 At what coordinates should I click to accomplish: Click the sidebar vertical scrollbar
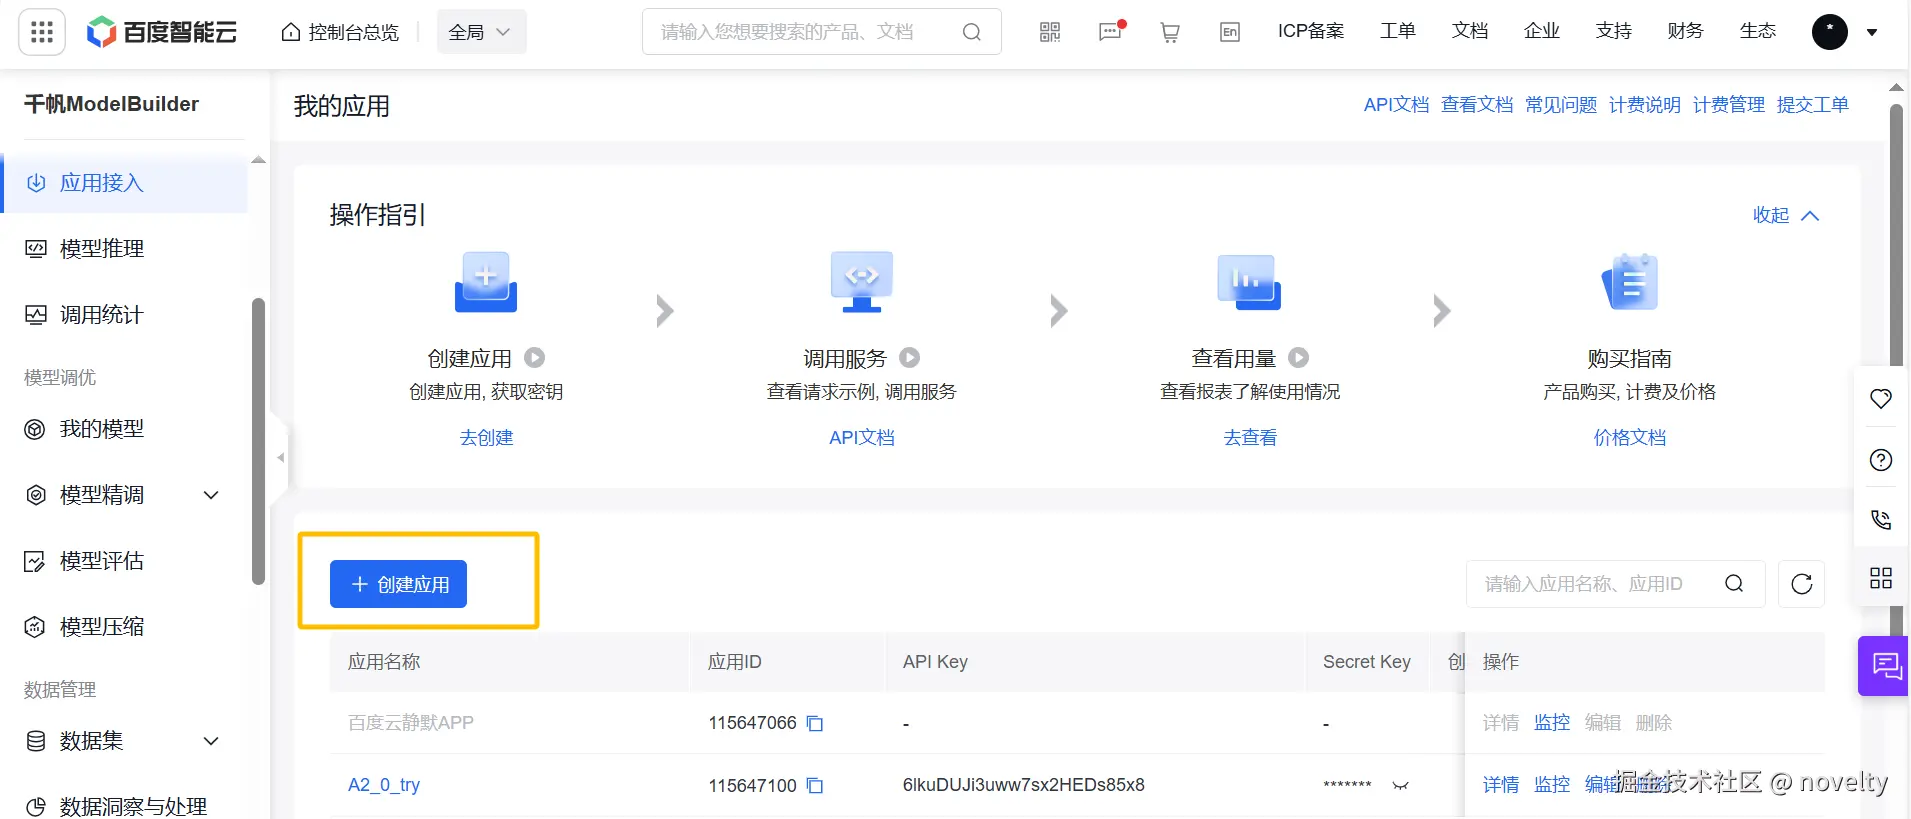point(258,440)
